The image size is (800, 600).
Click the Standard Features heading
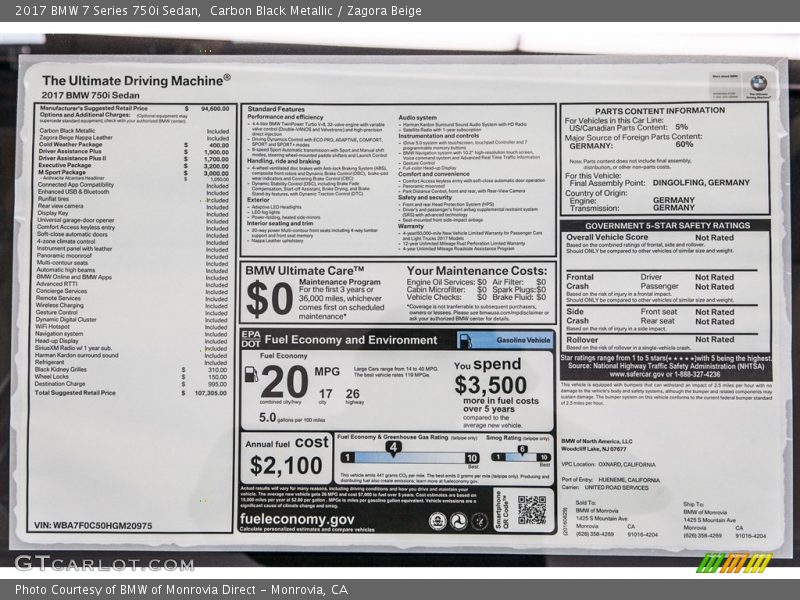276,109
